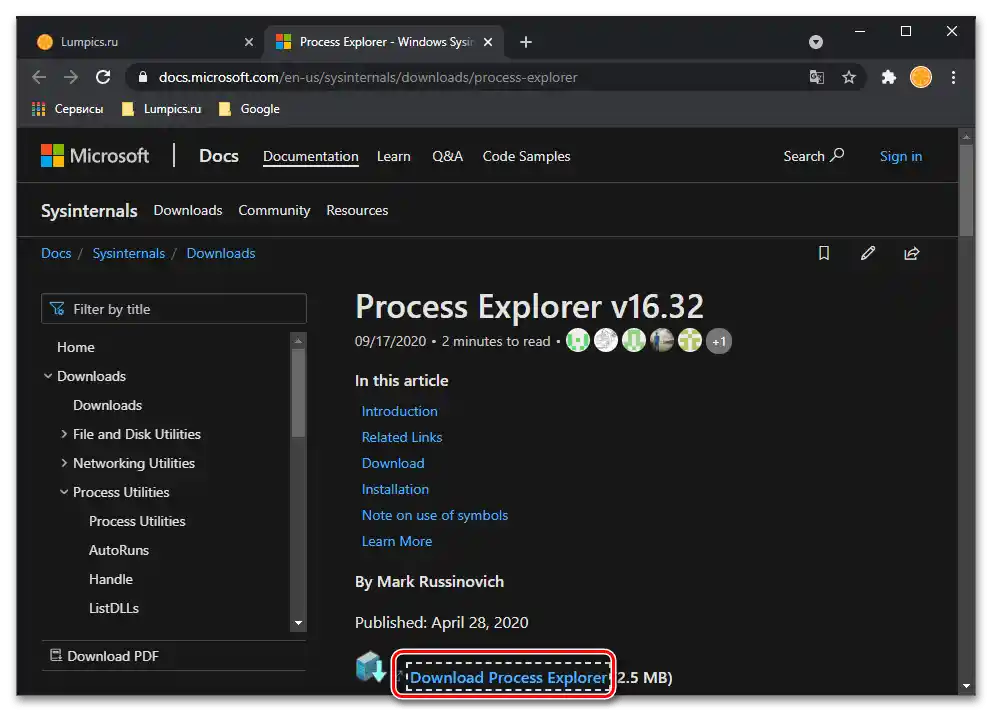
Task: Open the Chrome extensions puzzle icon
Action: tap(888, 77)
